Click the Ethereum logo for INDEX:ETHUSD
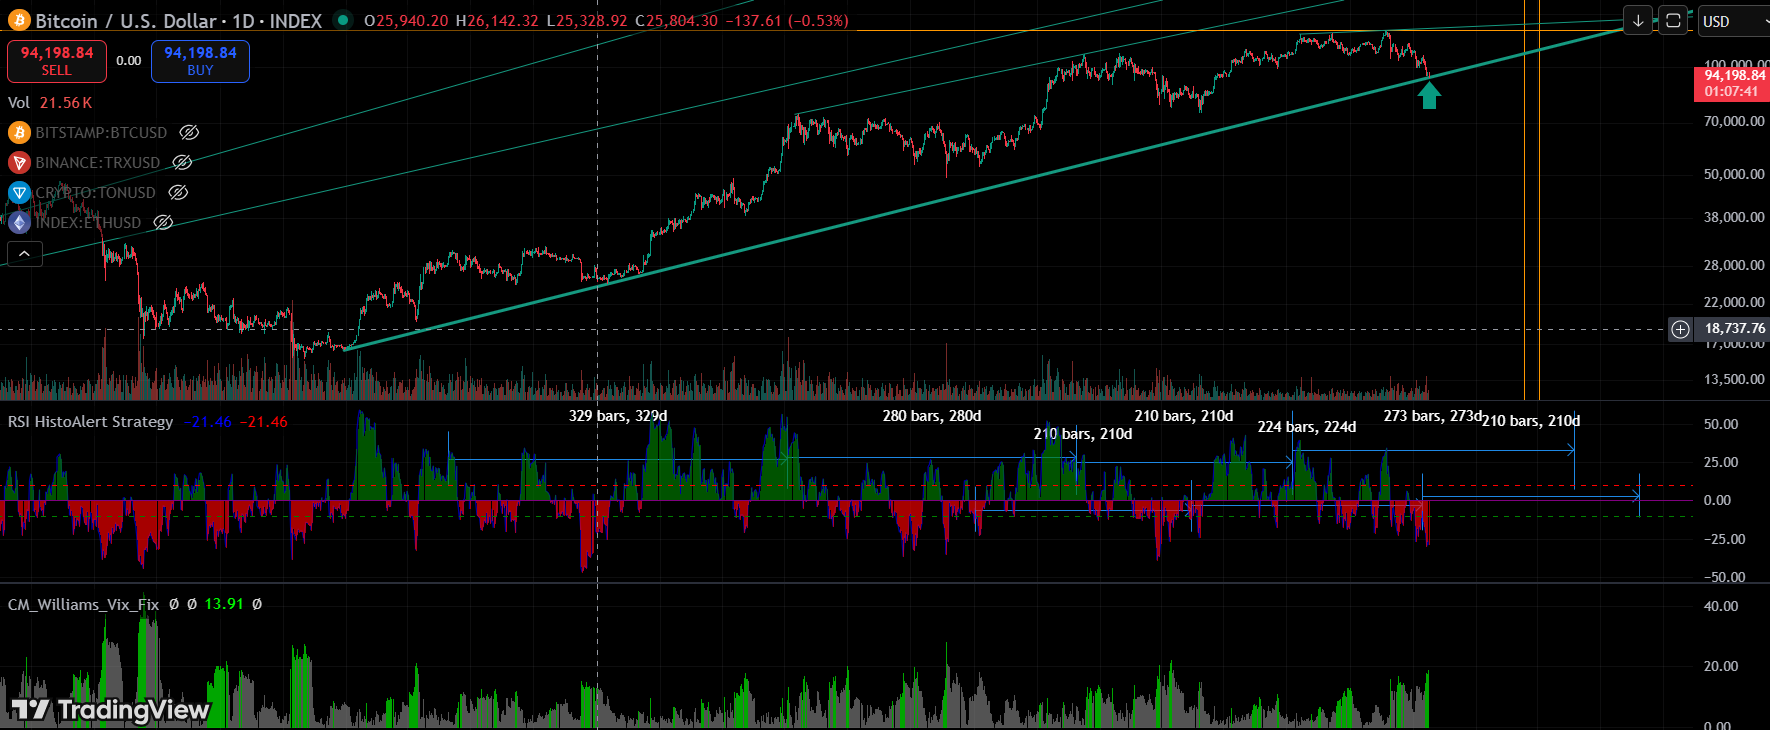 pyautogui.click(x=19, y=223)
